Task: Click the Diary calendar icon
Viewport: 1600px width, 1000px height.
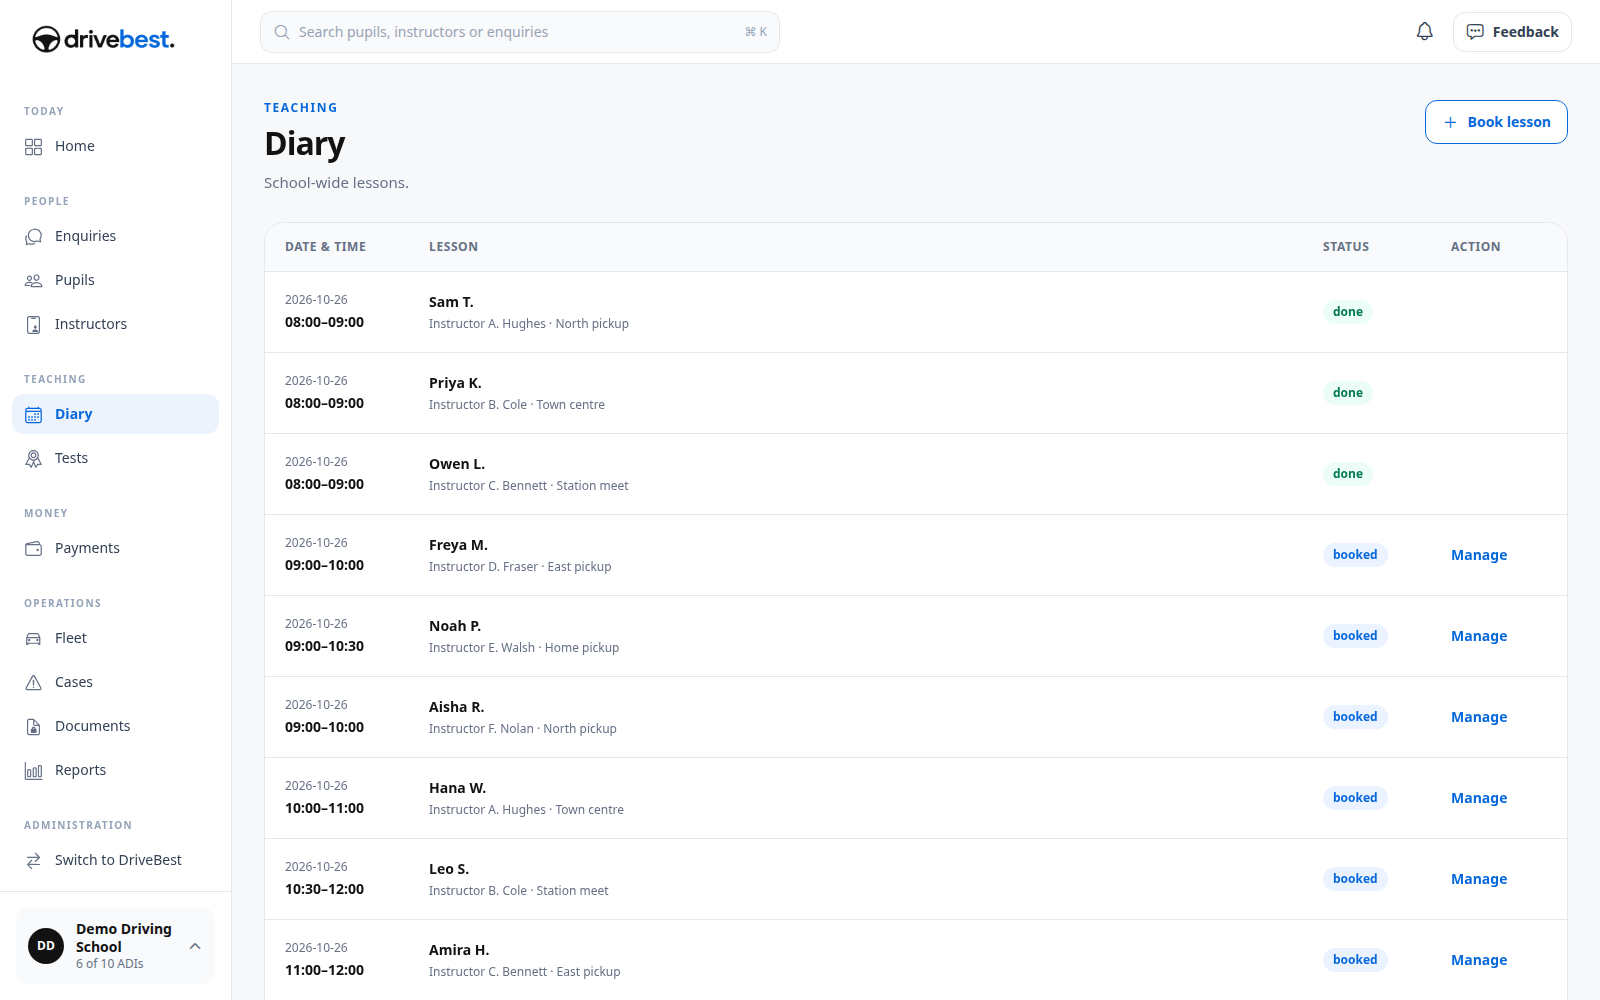Action: point(34,414)
